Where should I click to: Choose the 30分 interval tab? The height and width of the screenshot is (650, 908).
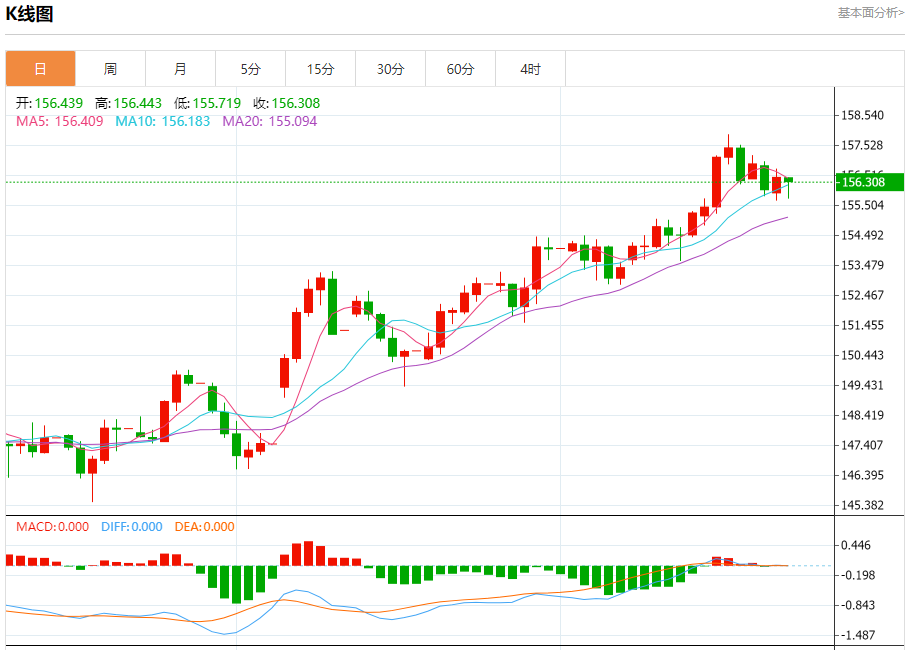pyautogui.click(x=390, y=69)
